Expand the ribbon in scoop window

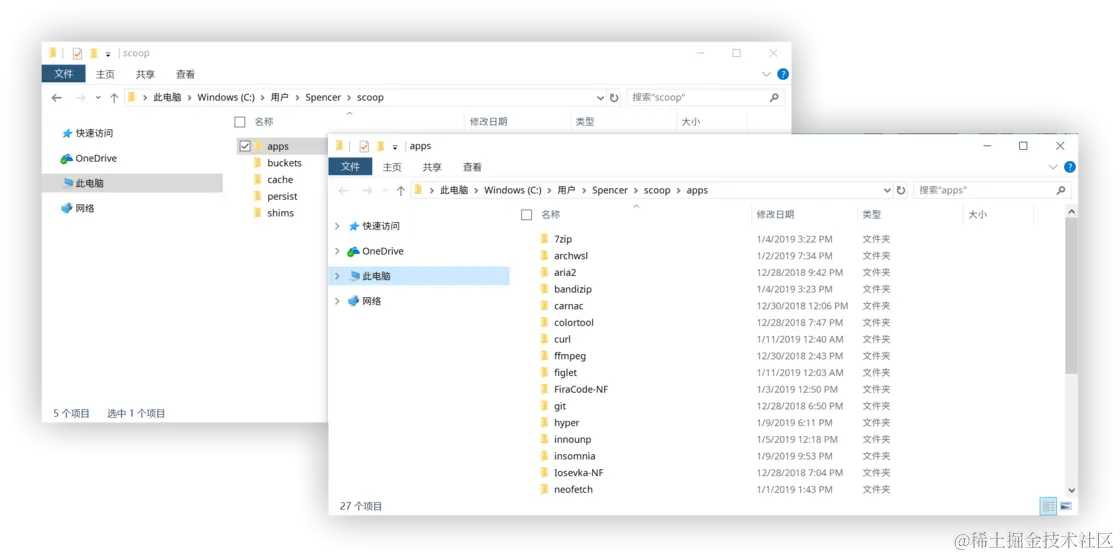766,74
